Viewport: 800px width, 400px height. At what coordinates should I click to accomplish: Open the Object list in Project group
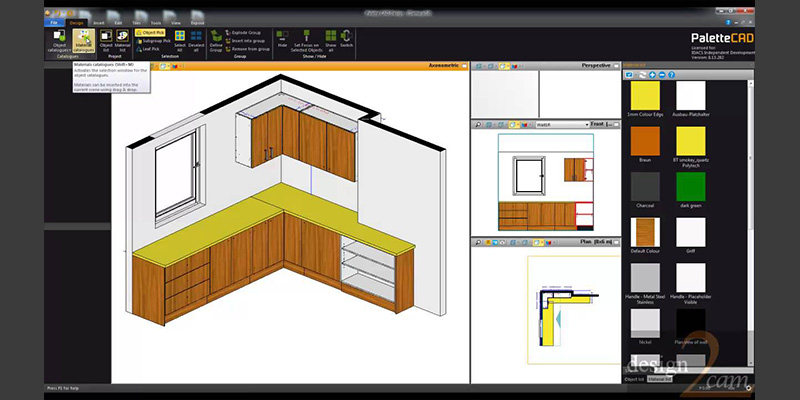click(106, 40)
